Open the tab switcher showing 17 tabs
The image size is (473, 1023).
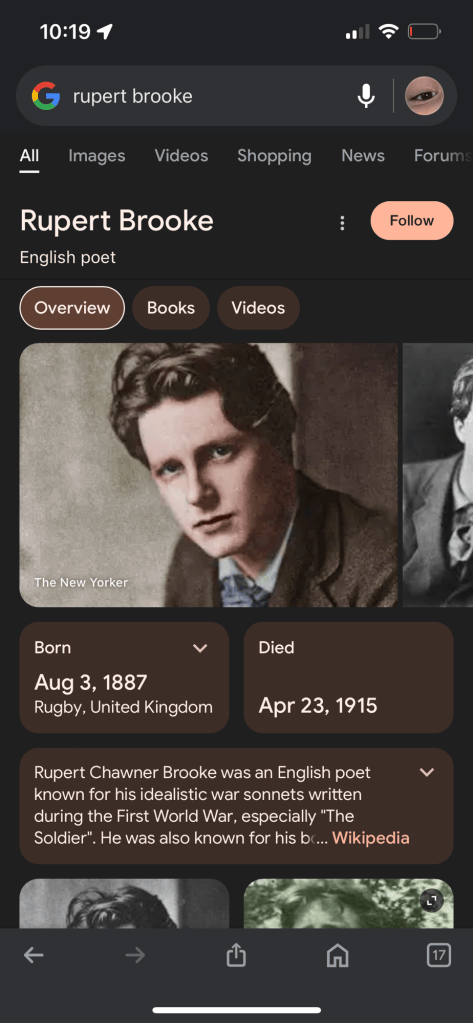(x=438, y=956)
